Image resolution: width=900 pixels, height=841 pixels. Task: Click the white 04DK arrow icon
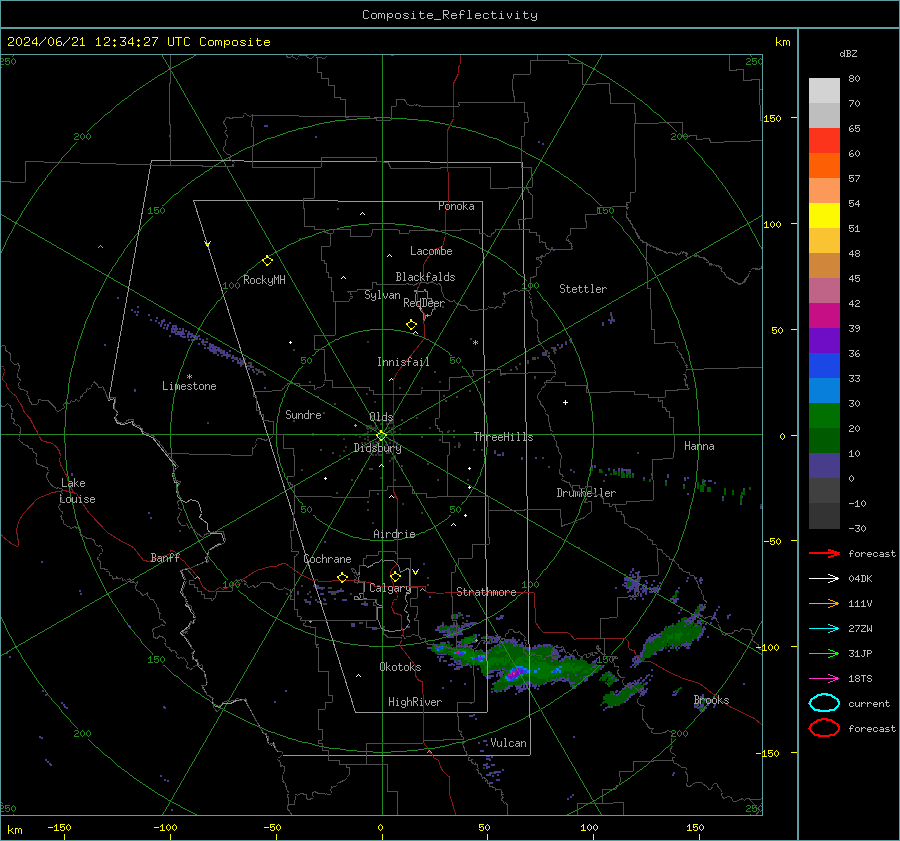pos(824,579)
